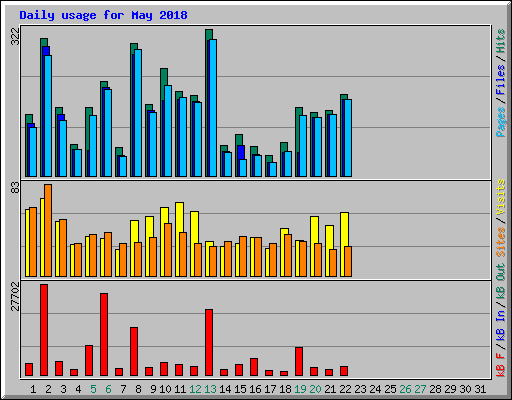512x400 pixels.
Task: Click the kB F legend label
Action: [x=501, y=364]
